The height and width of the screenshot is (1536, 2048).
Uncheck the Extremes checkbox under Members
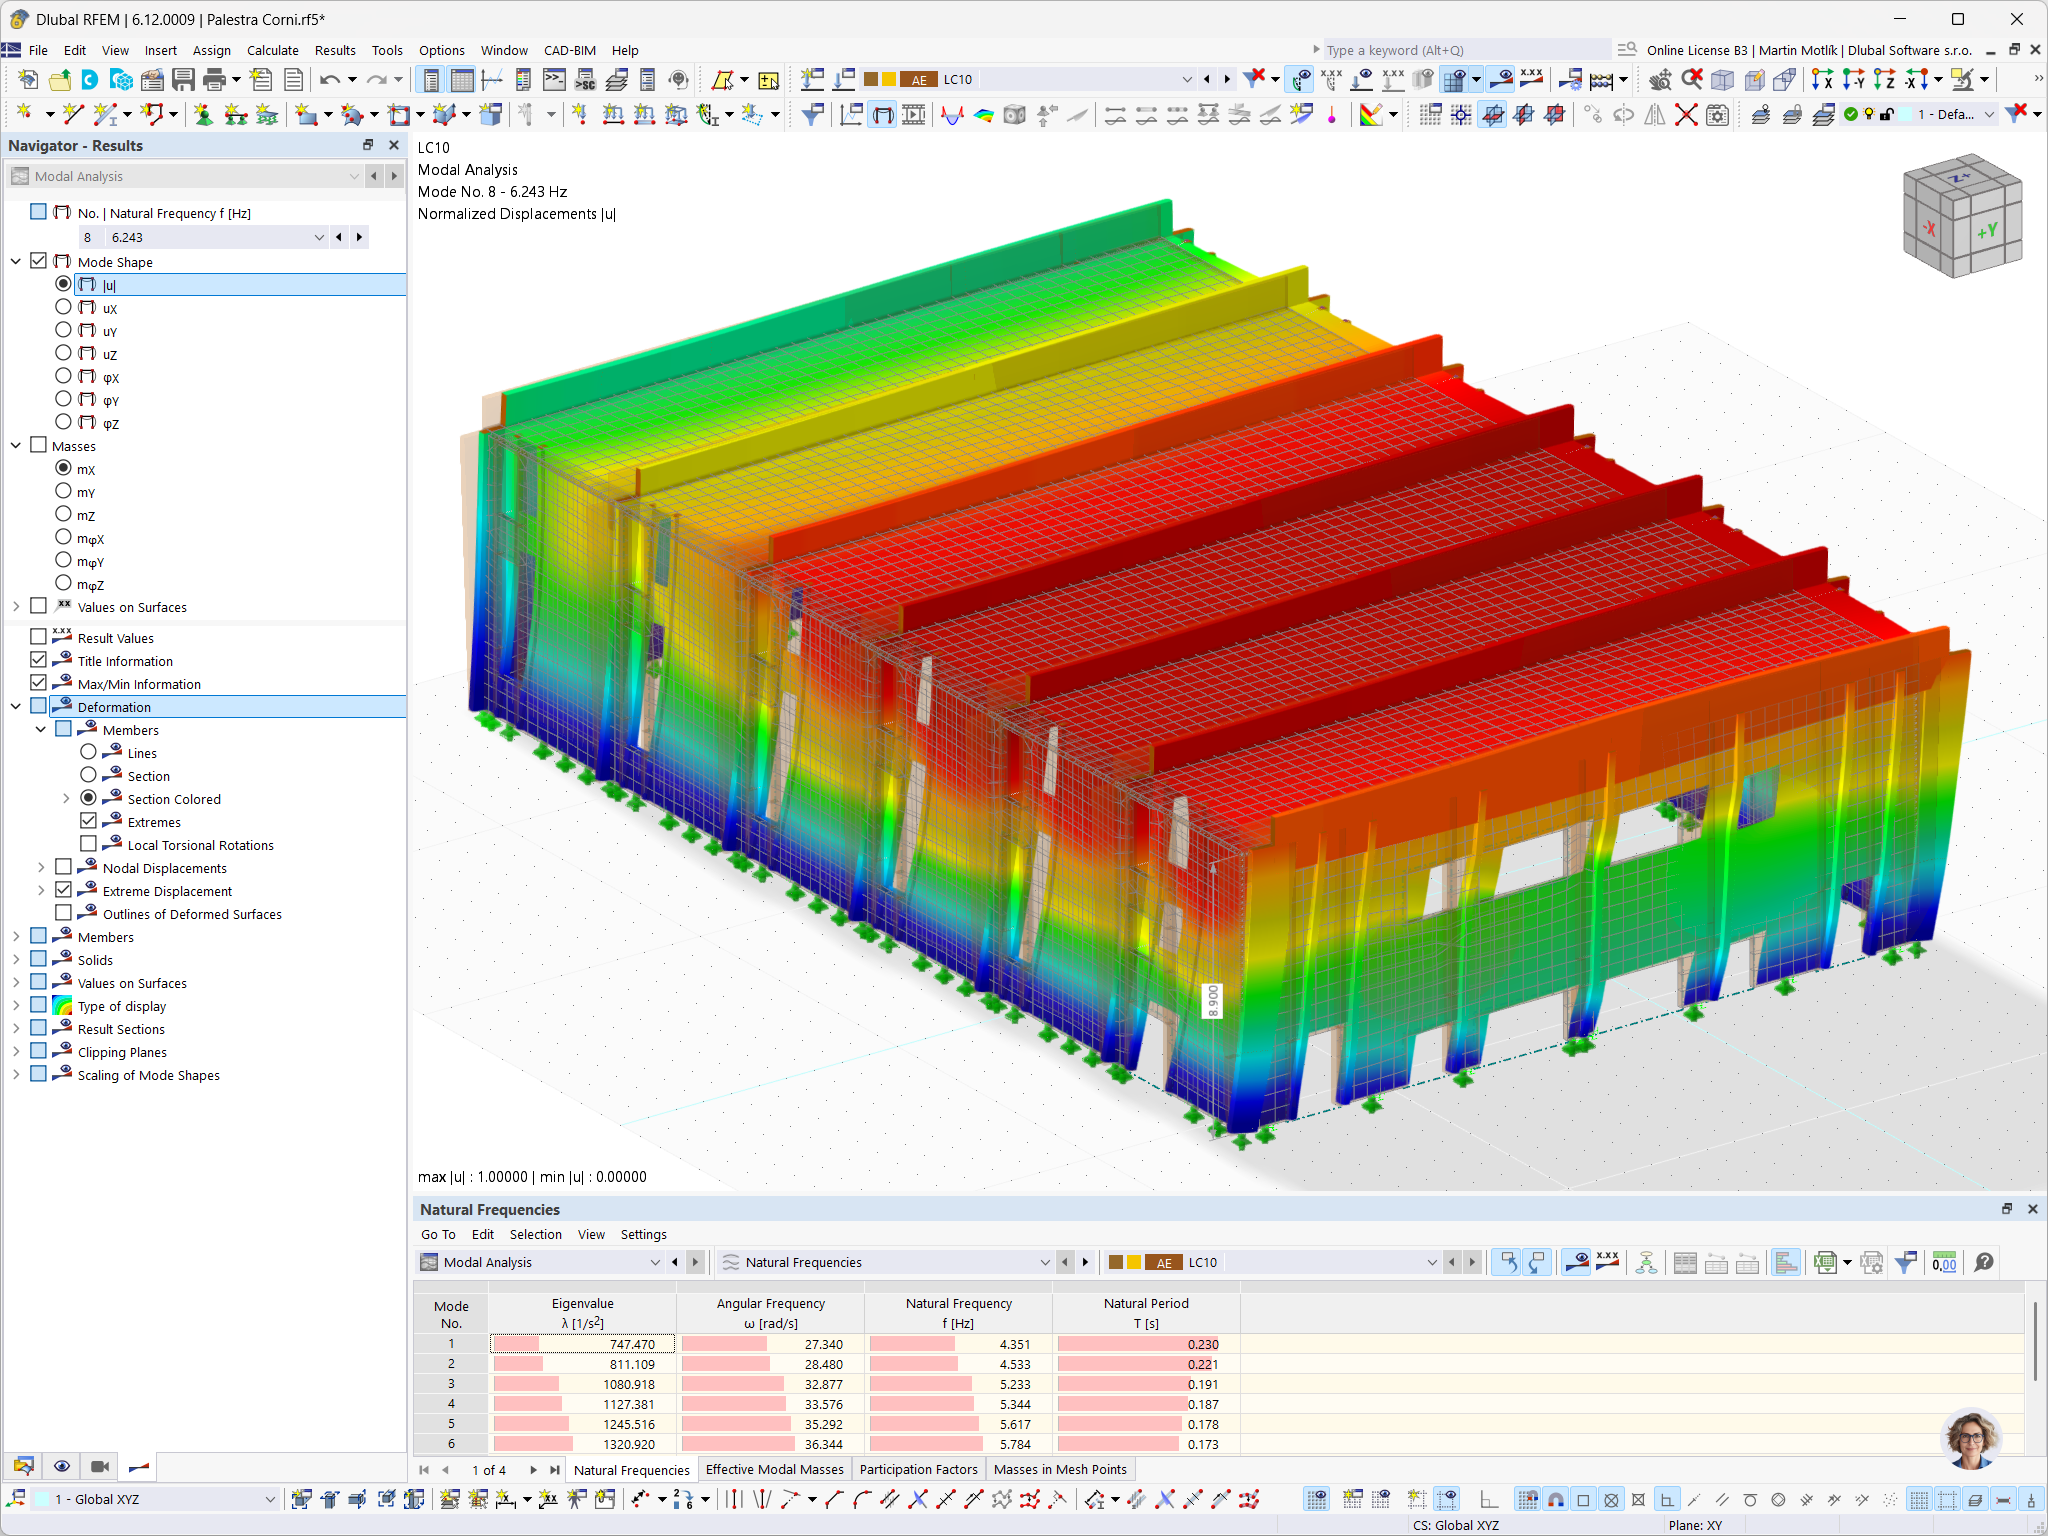click(89, 820)
